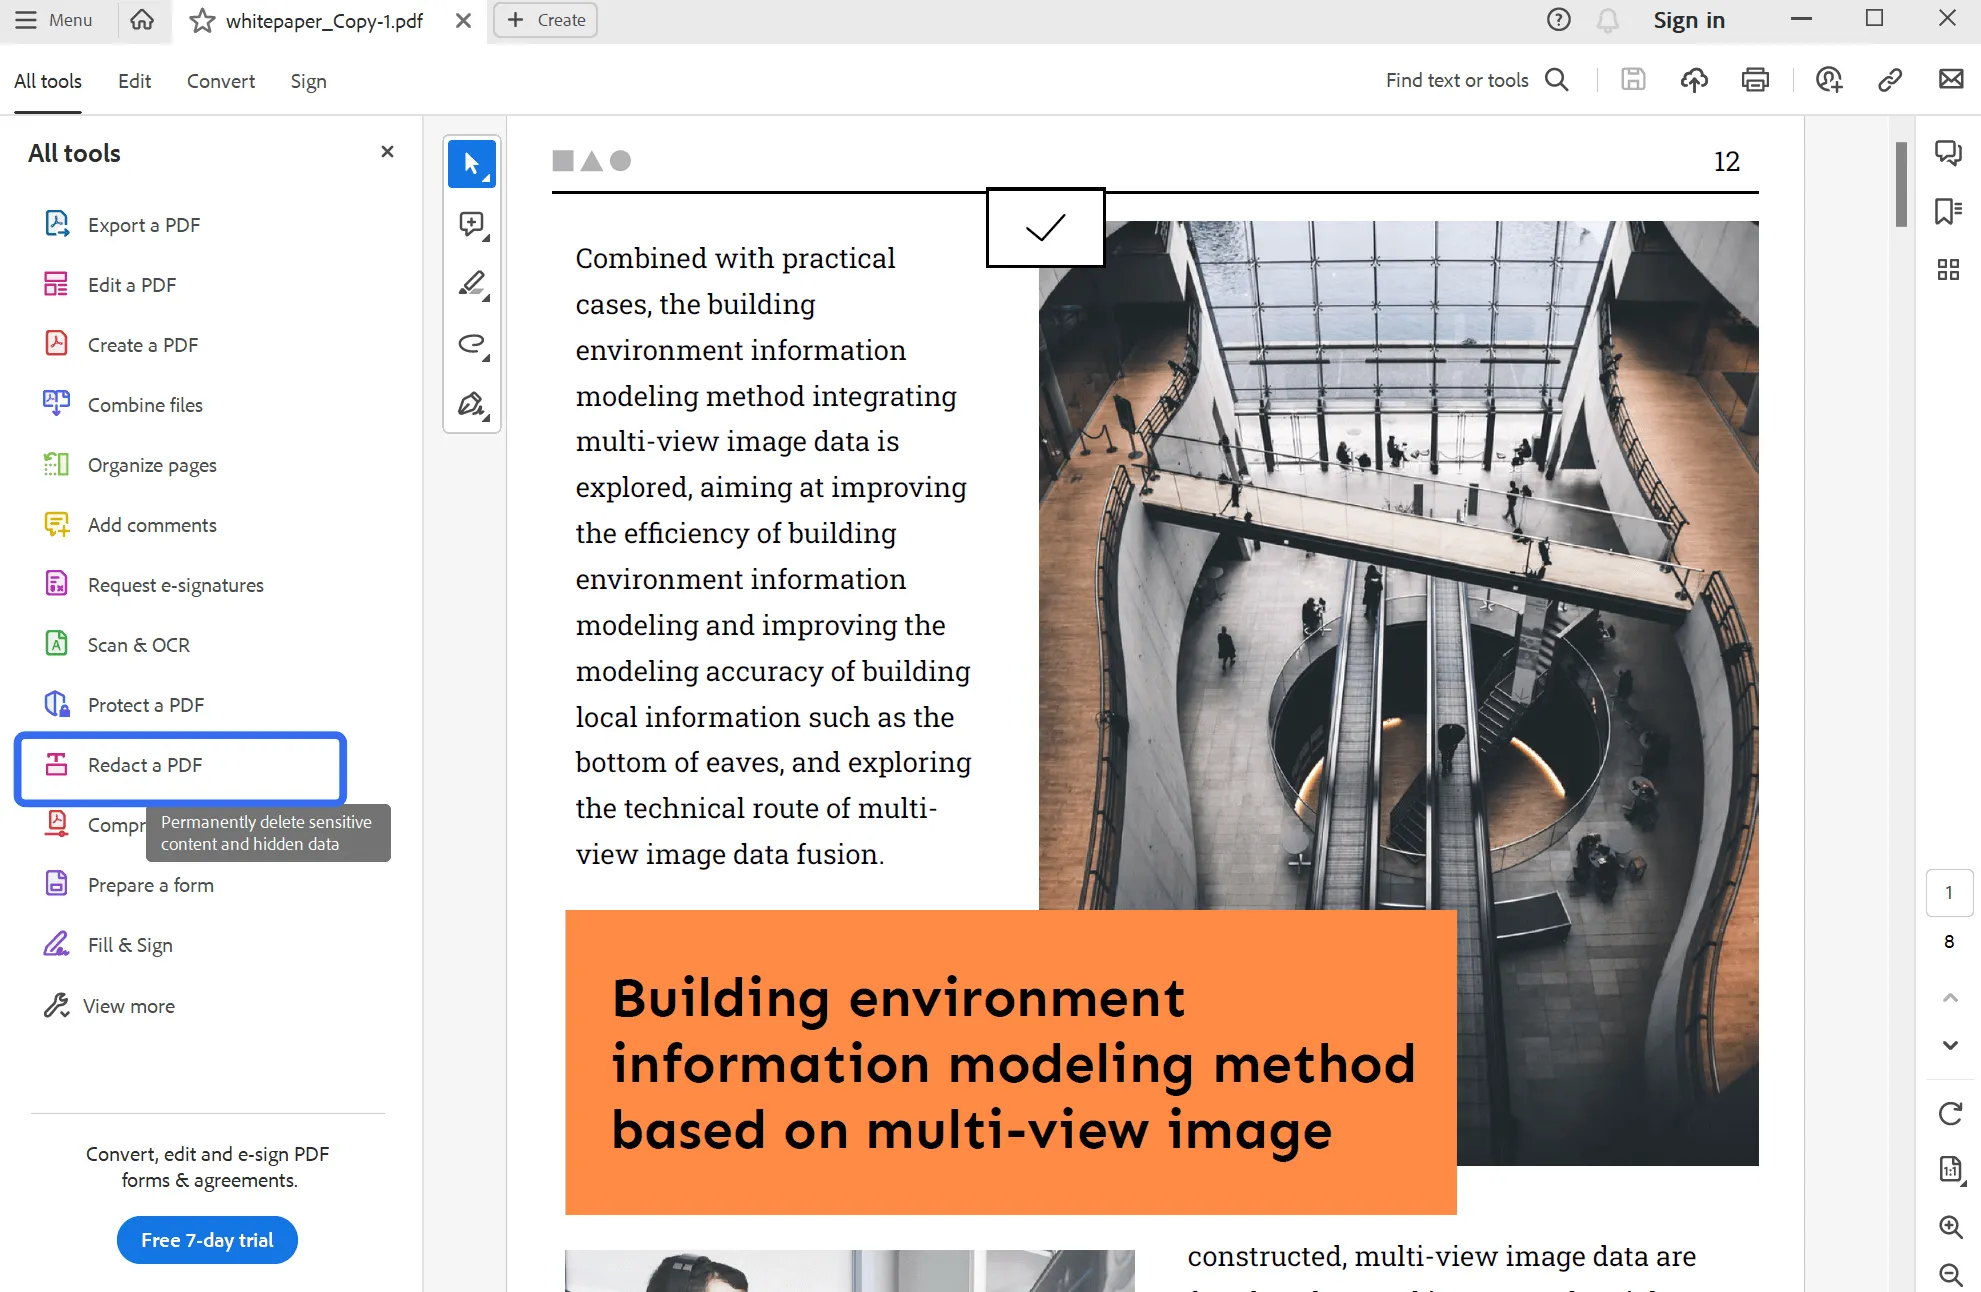Click the Add comments tool
This screenshot has width=1981, height=1292.
152,524
